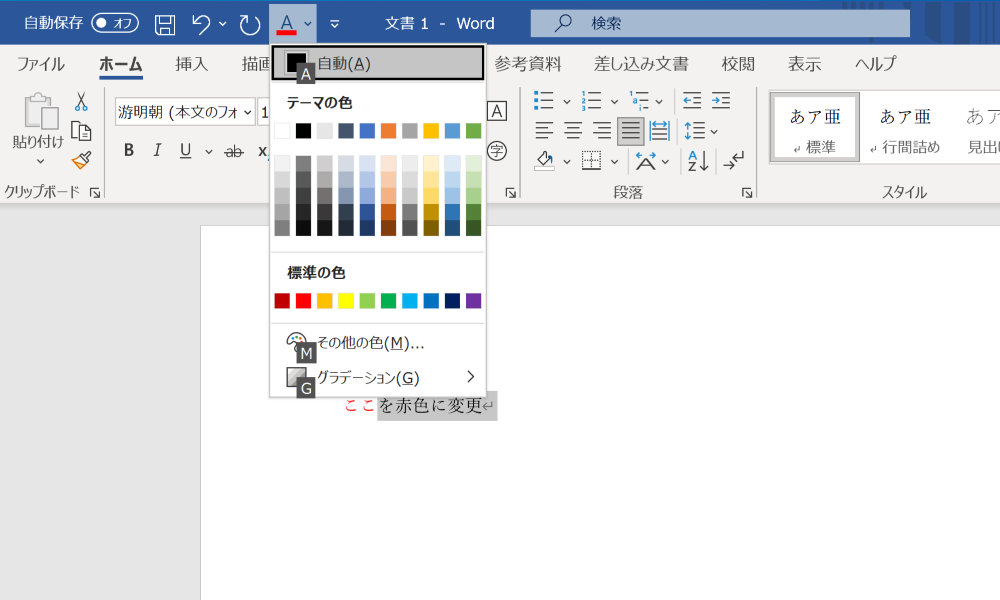Click the 検索 search box
Screen dimensions: 1000x600
click(x=720, y=24)
